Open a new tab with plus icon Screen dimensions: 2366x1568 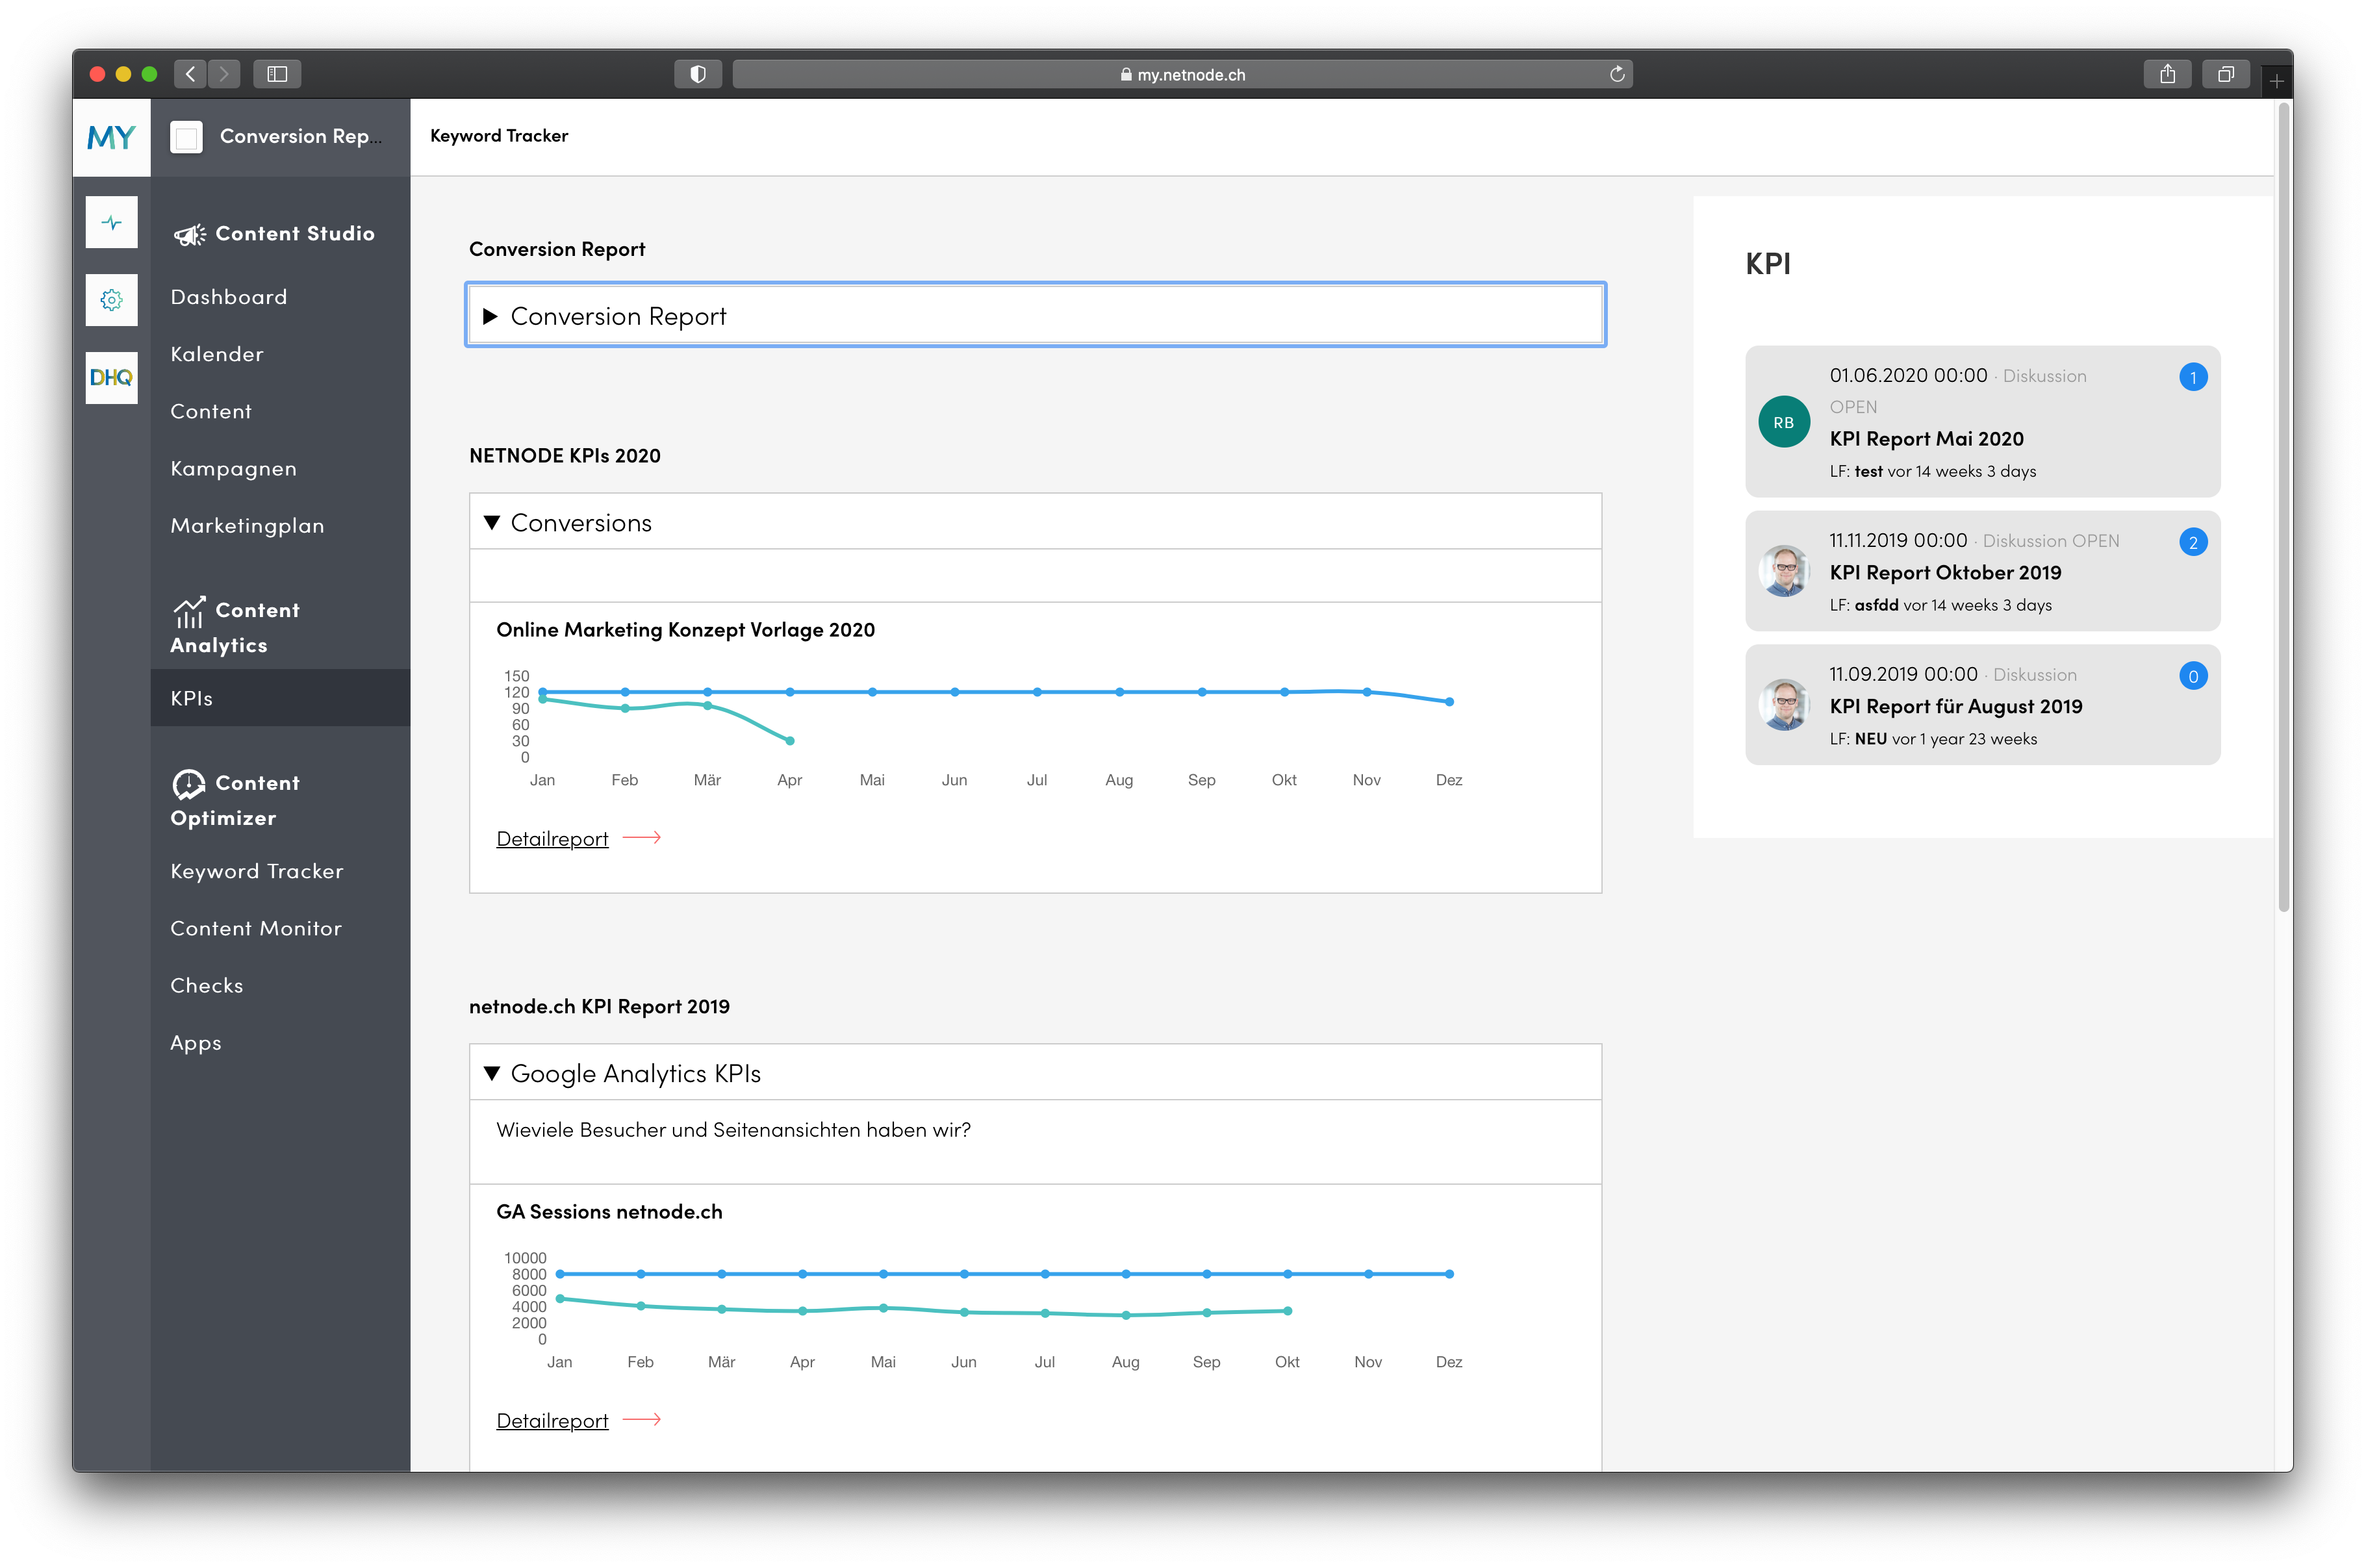point(2276,81)
